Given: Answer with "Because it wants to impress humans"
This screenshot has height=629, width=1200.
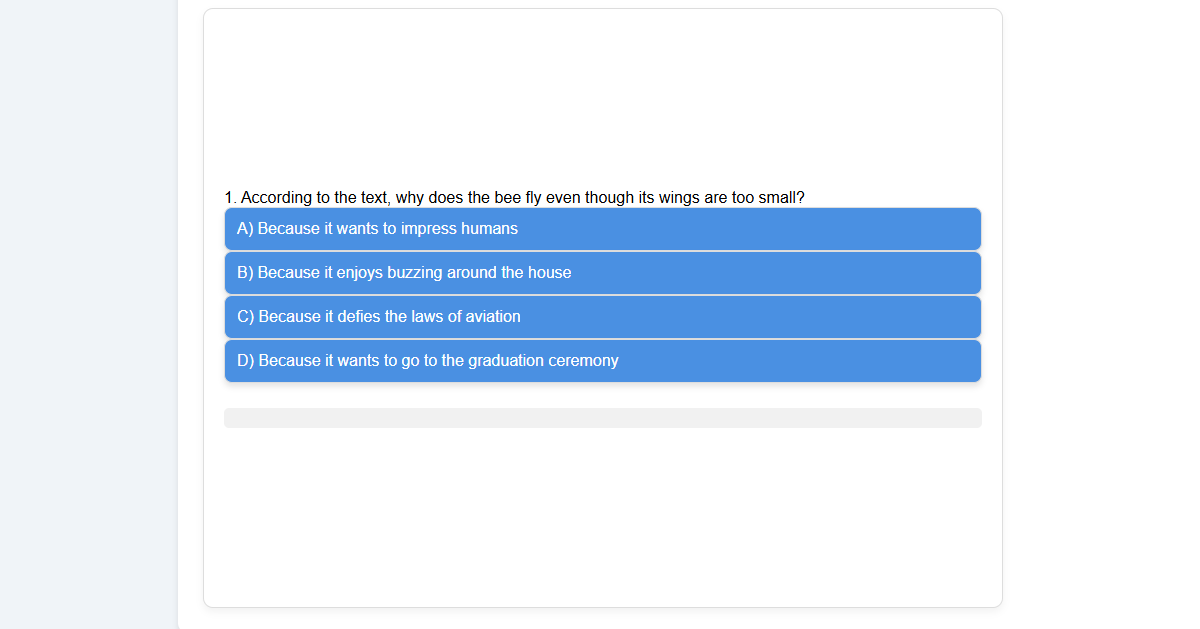Looking at the screenshot, I should [387, 229].
